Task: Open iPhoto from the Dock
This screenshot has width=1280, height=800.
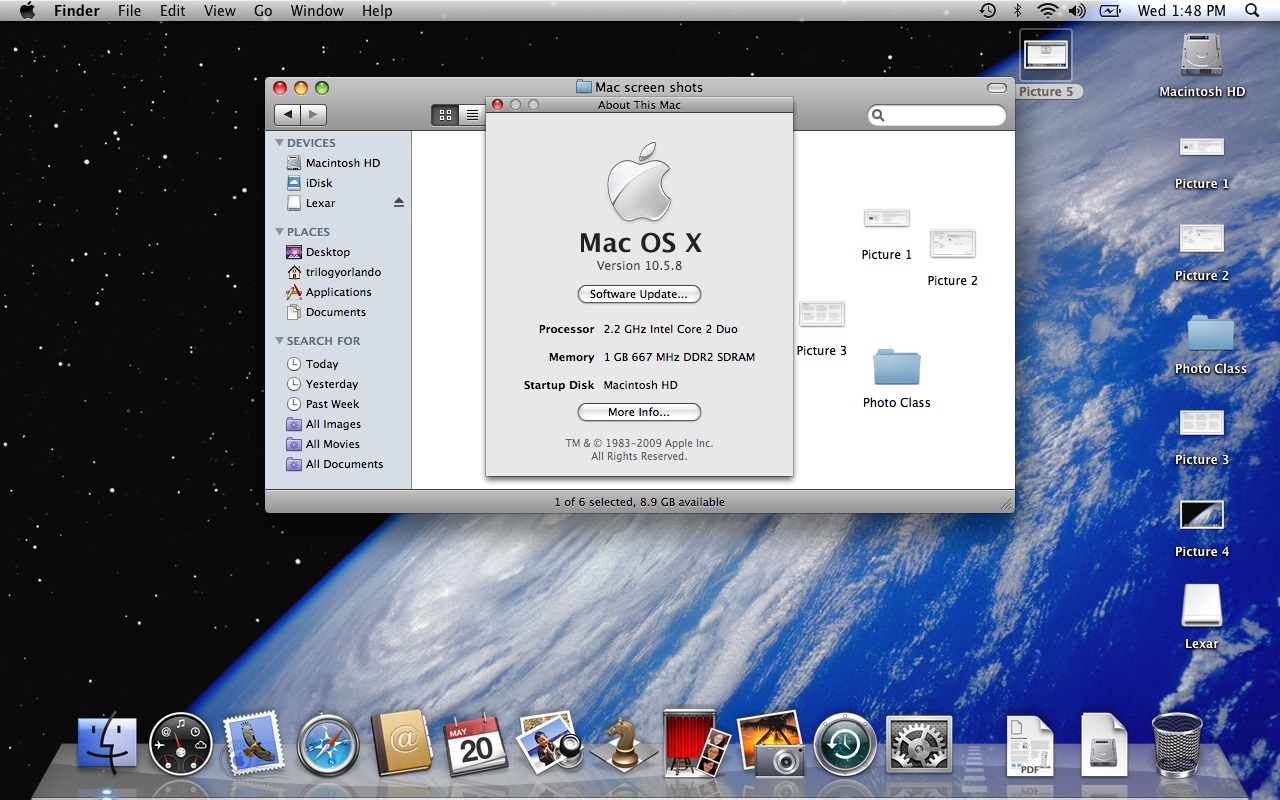Action: [x=770, y=744]
